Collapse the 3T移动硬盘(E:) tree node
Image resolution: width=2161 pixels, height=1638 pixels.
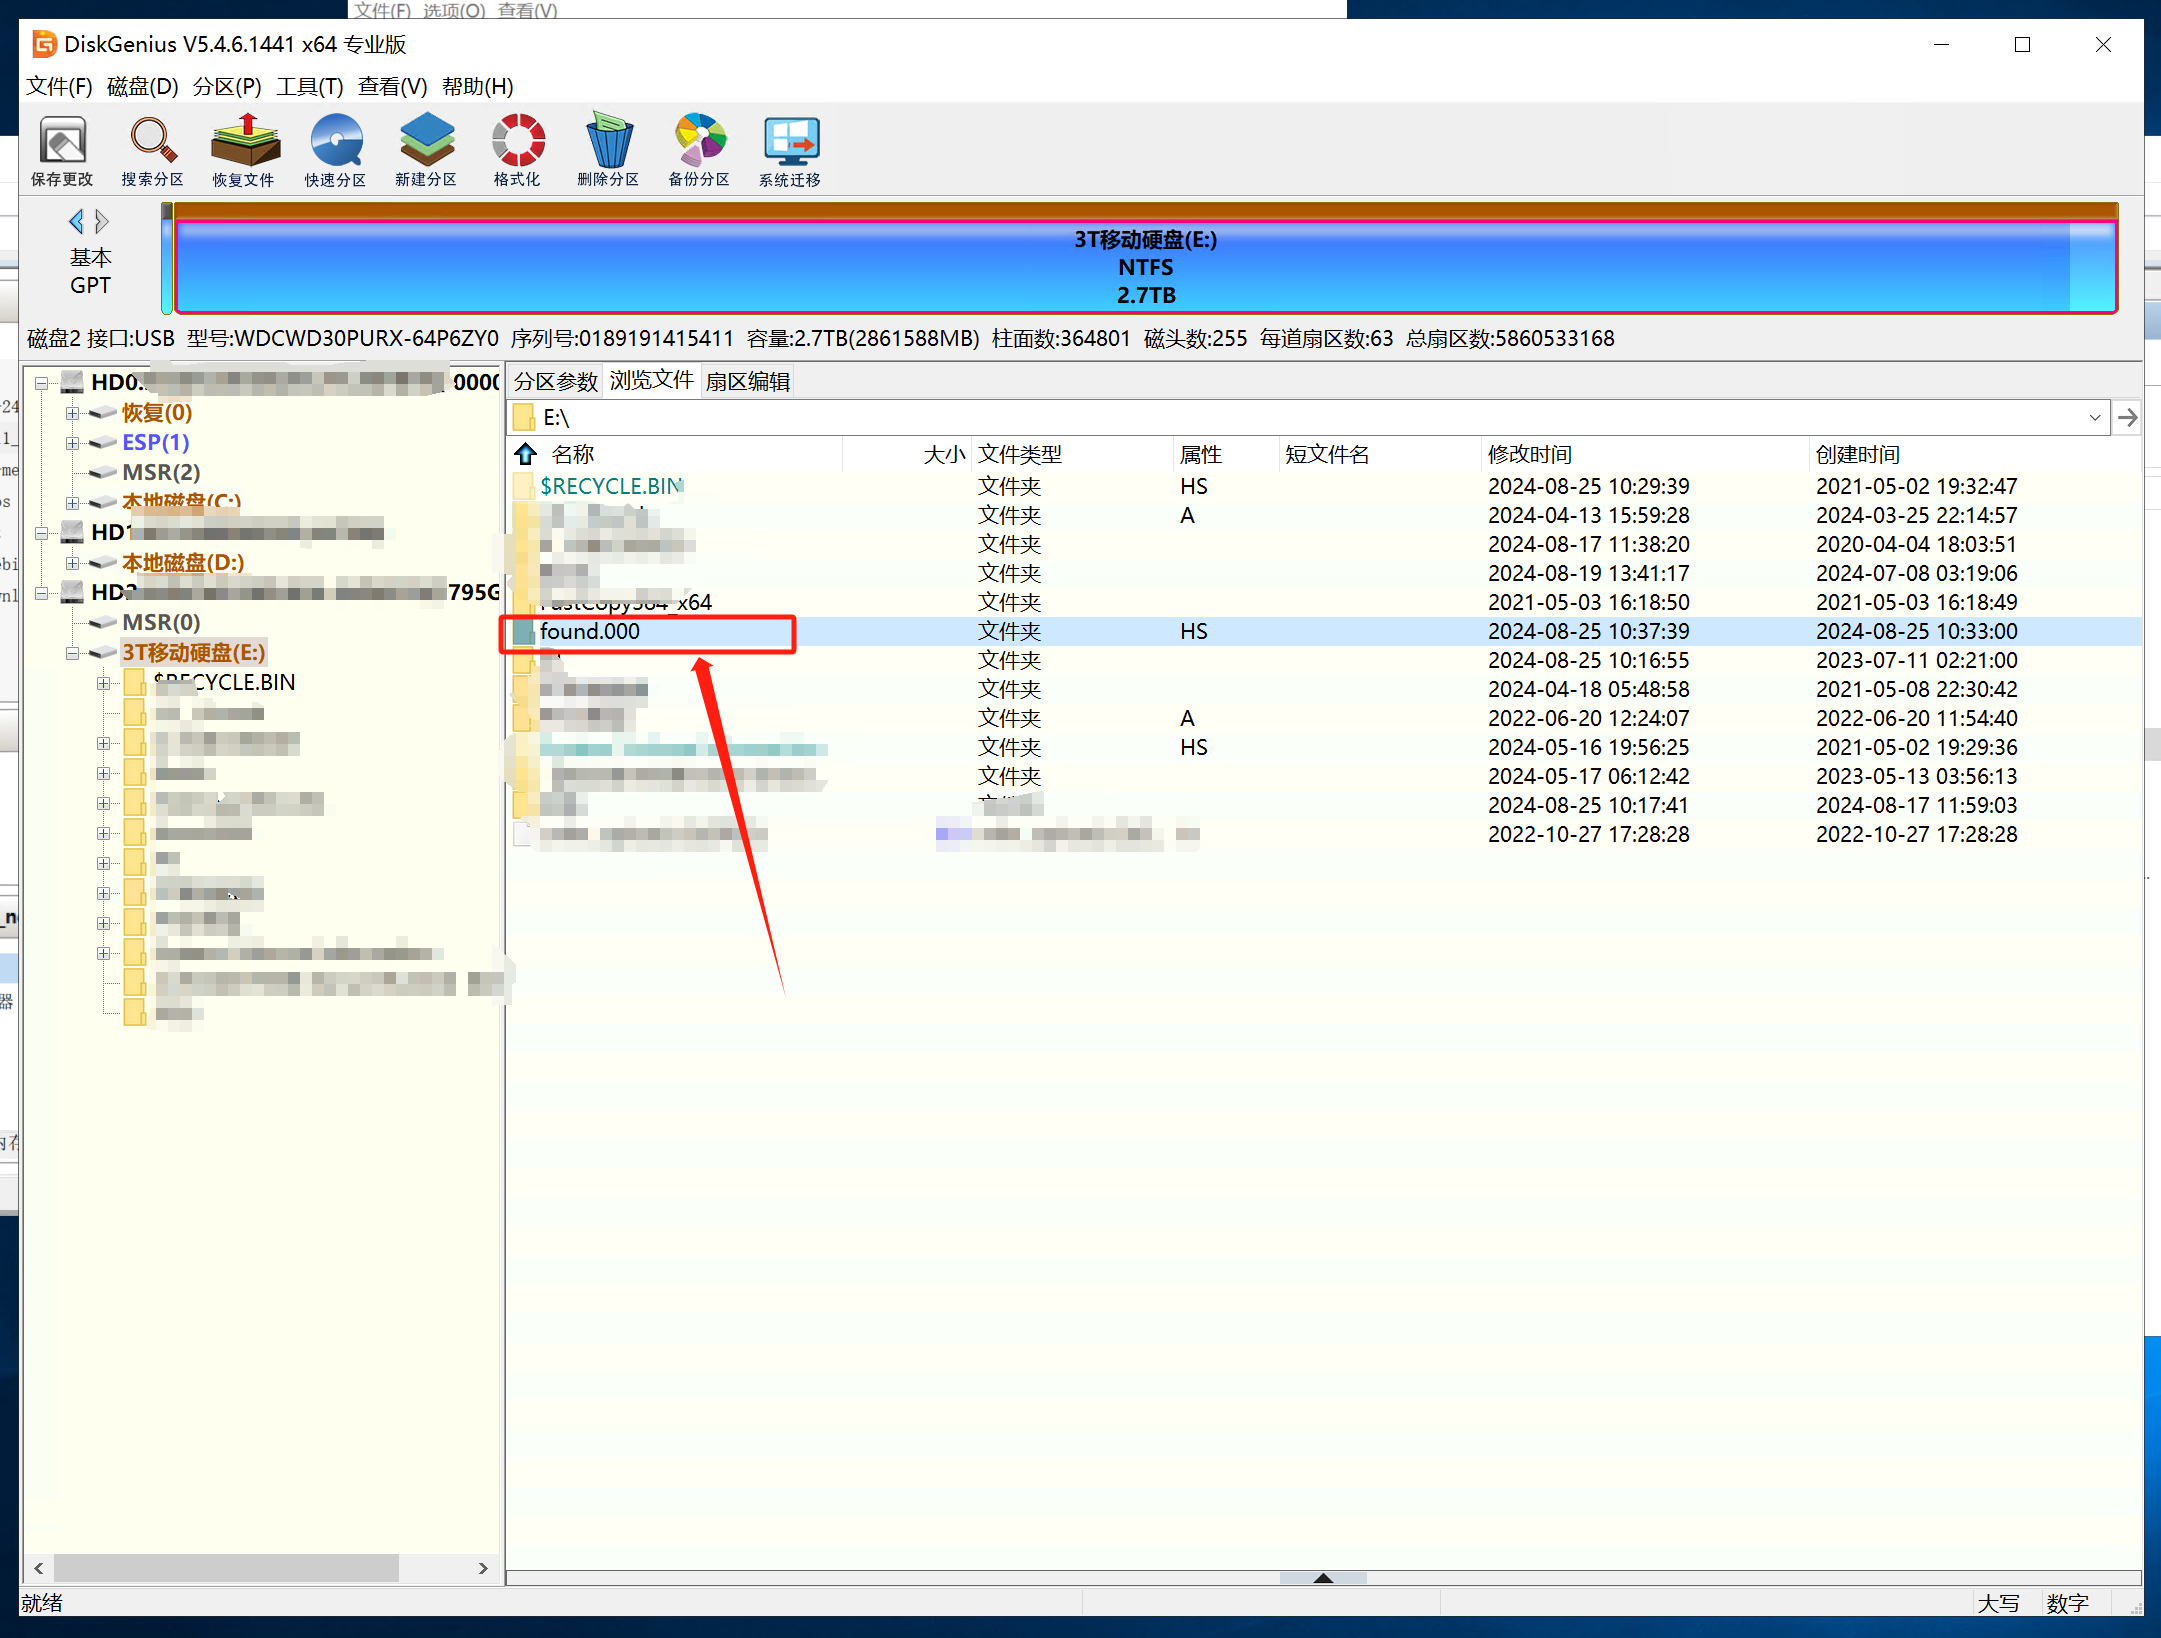click(72, 654)
